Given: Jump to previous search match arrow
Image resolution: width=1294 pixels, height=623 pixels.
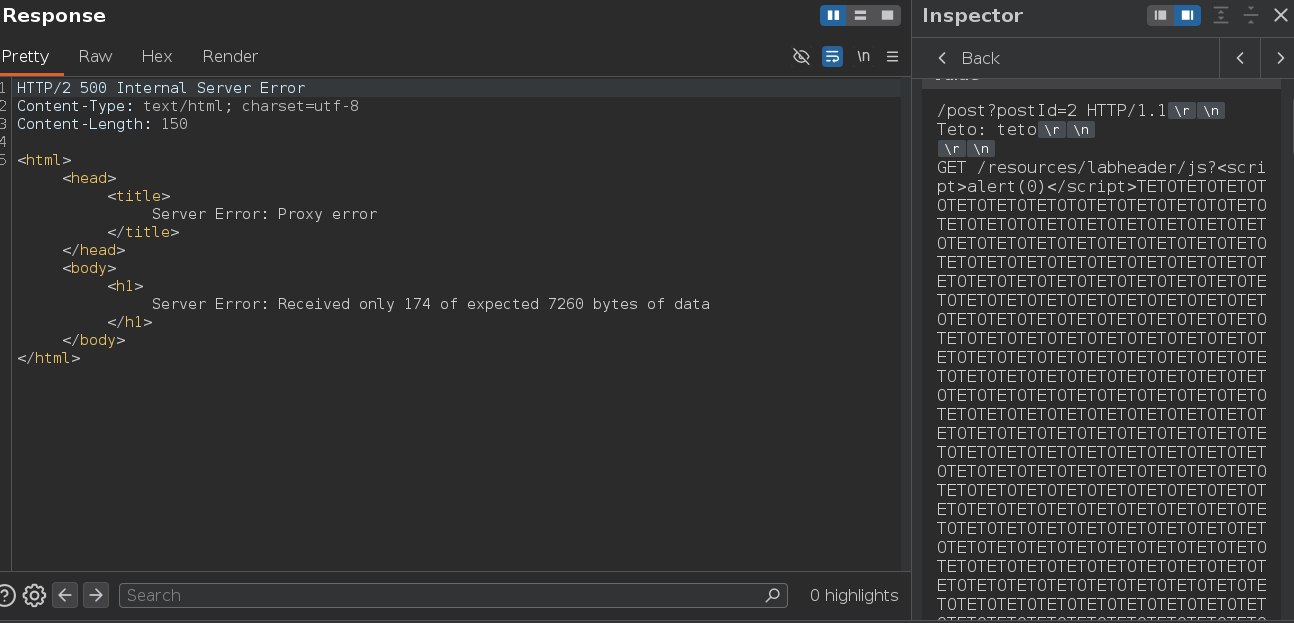Looking at the screenshot, I should click(65, 595).
